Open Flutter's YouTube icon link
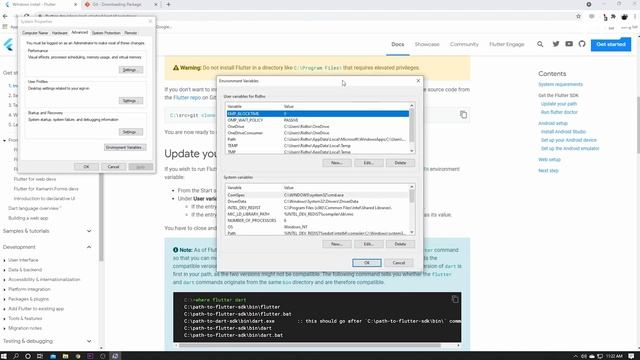 tap(569, 44)
